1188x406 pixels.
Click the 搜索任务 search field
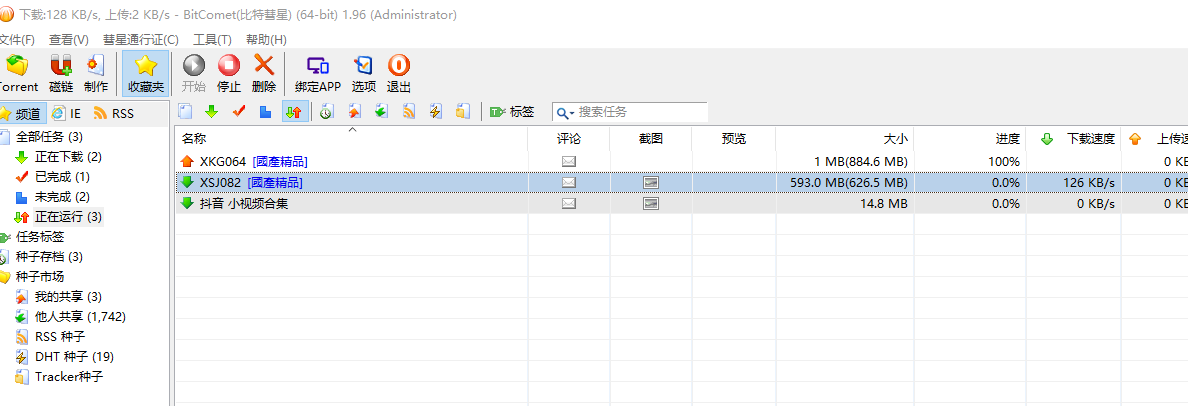click(x=641, y=112)
